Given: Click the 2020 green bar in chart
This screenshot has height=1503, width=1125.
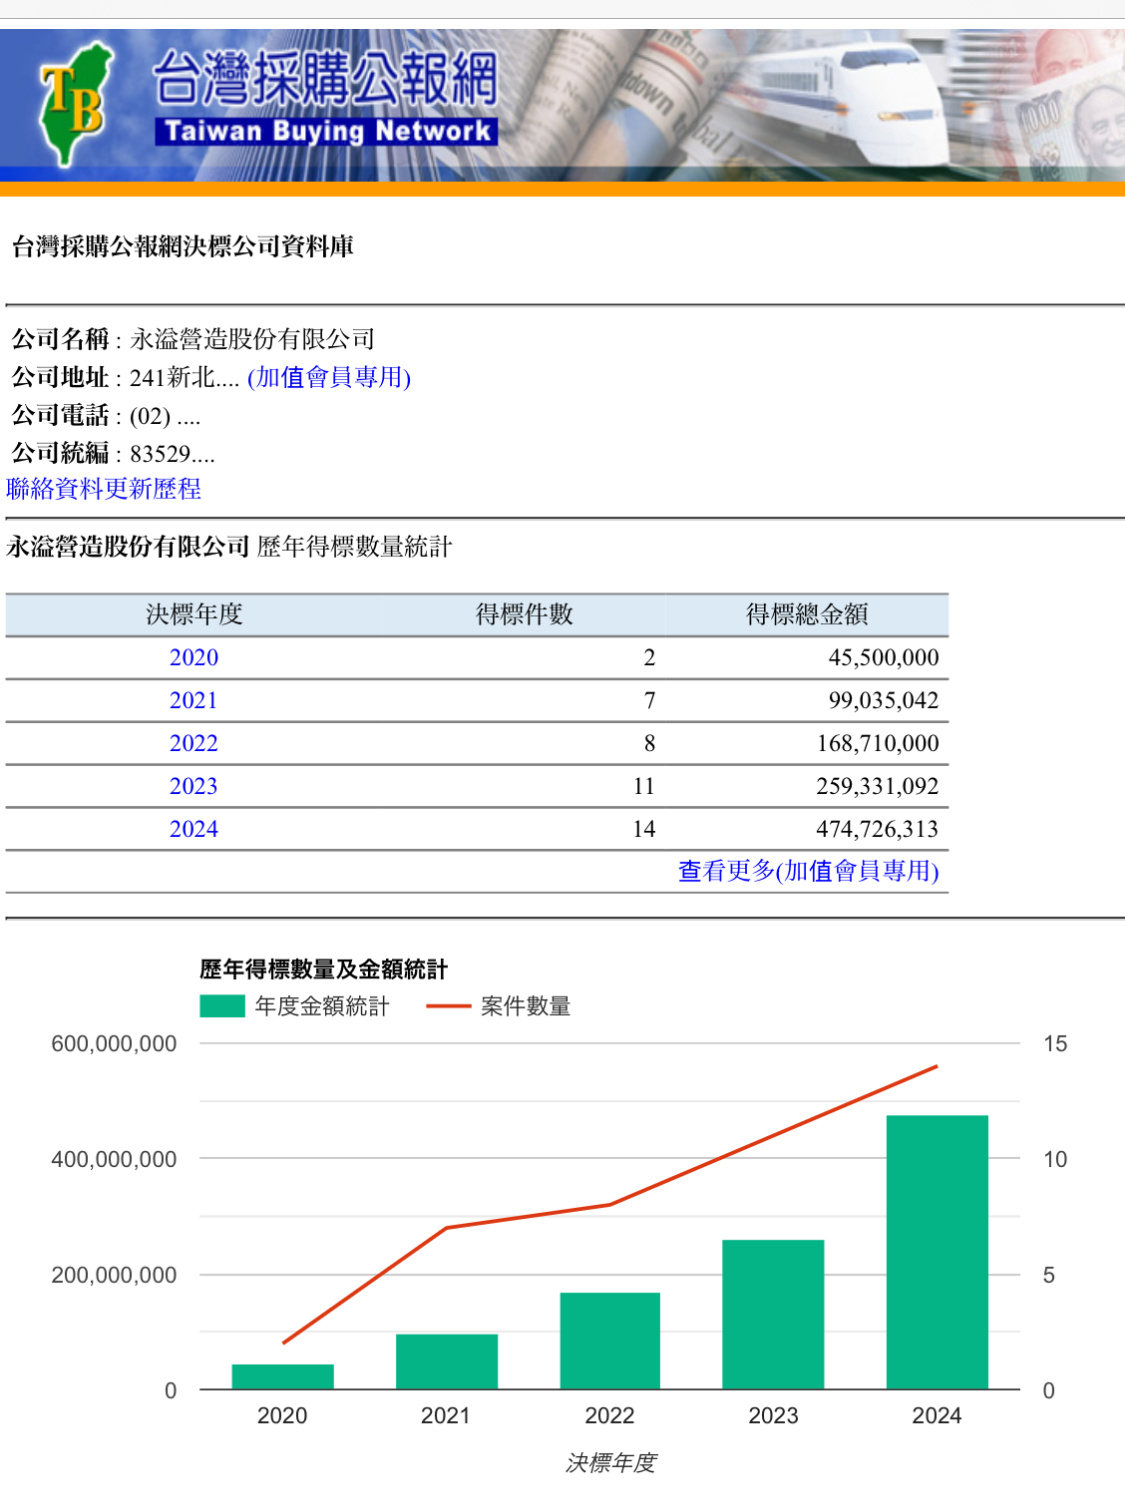Looking at the screenshot, I should point(282,1376).
